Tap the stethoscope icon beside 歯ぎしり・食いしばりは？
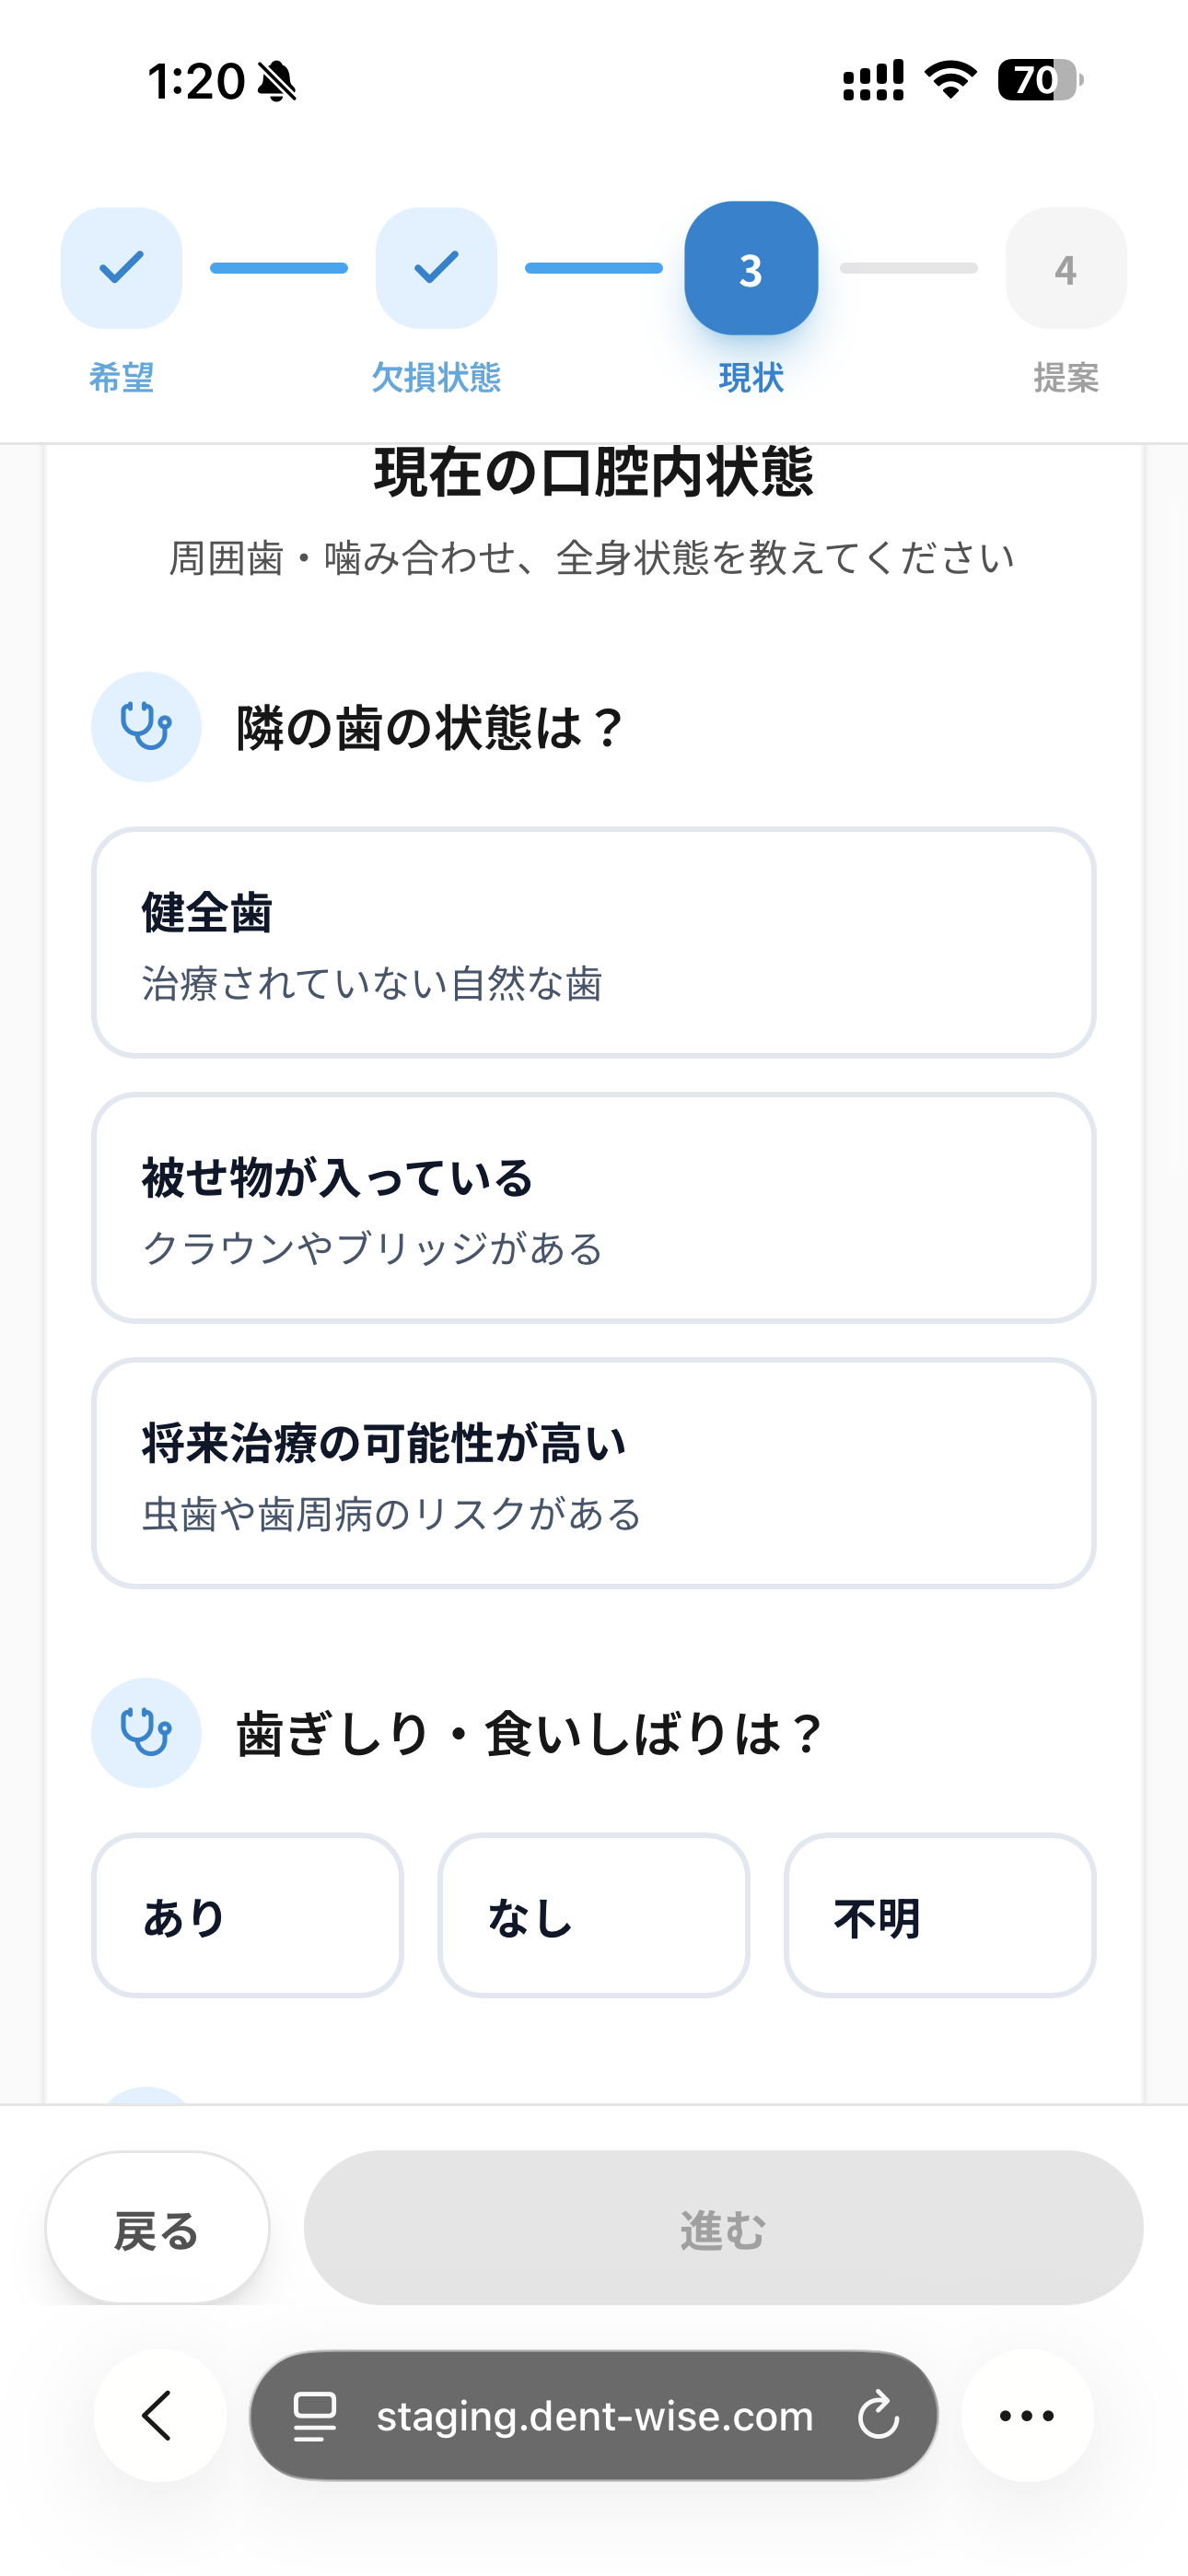This screenshot has width=1188, height=2576. pos(146,1732)
